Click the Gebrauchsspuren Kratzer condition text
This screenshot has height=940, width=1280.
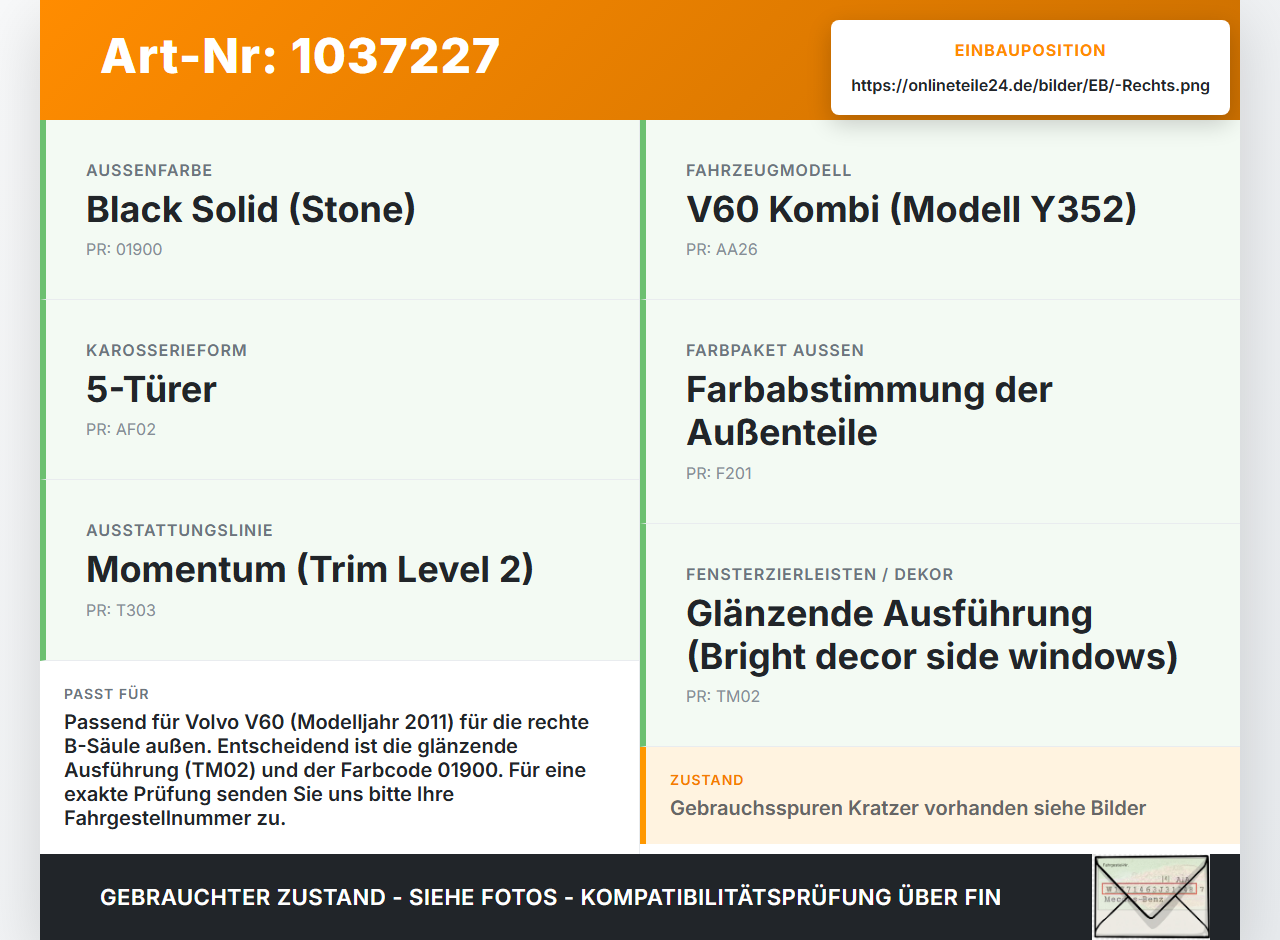pos(908,808)
